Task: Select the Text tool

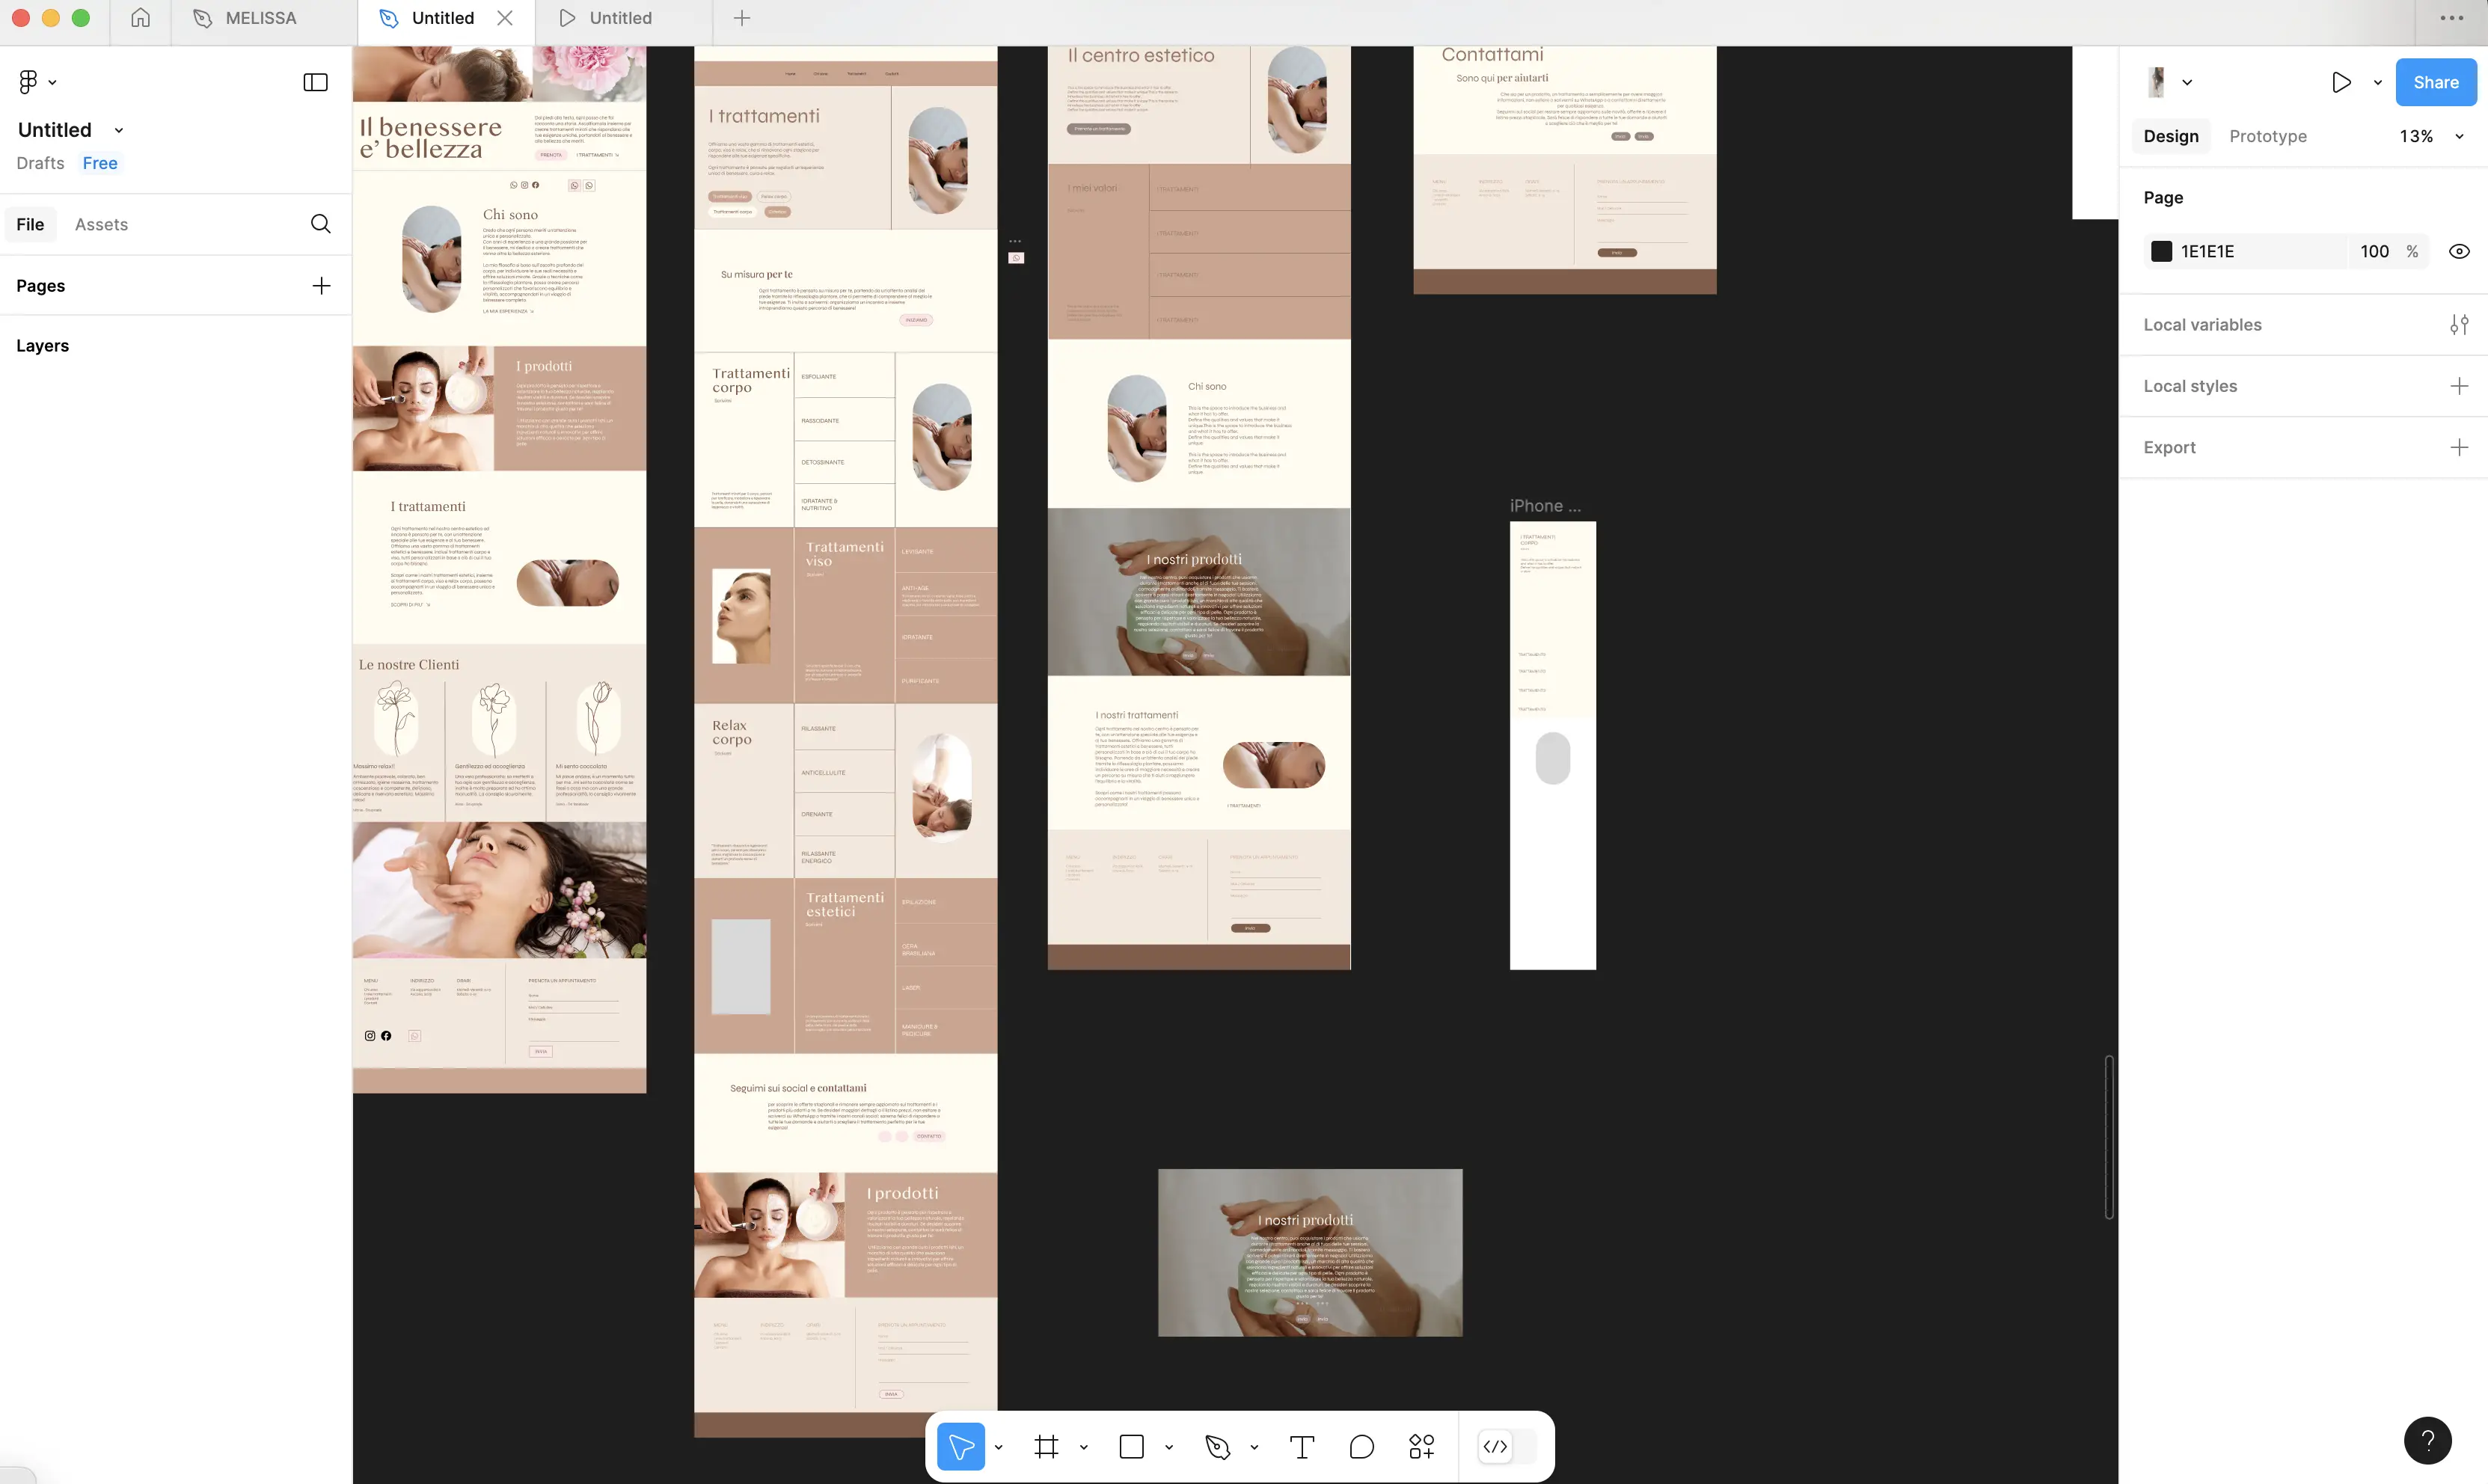Action: (1301, 1446)
